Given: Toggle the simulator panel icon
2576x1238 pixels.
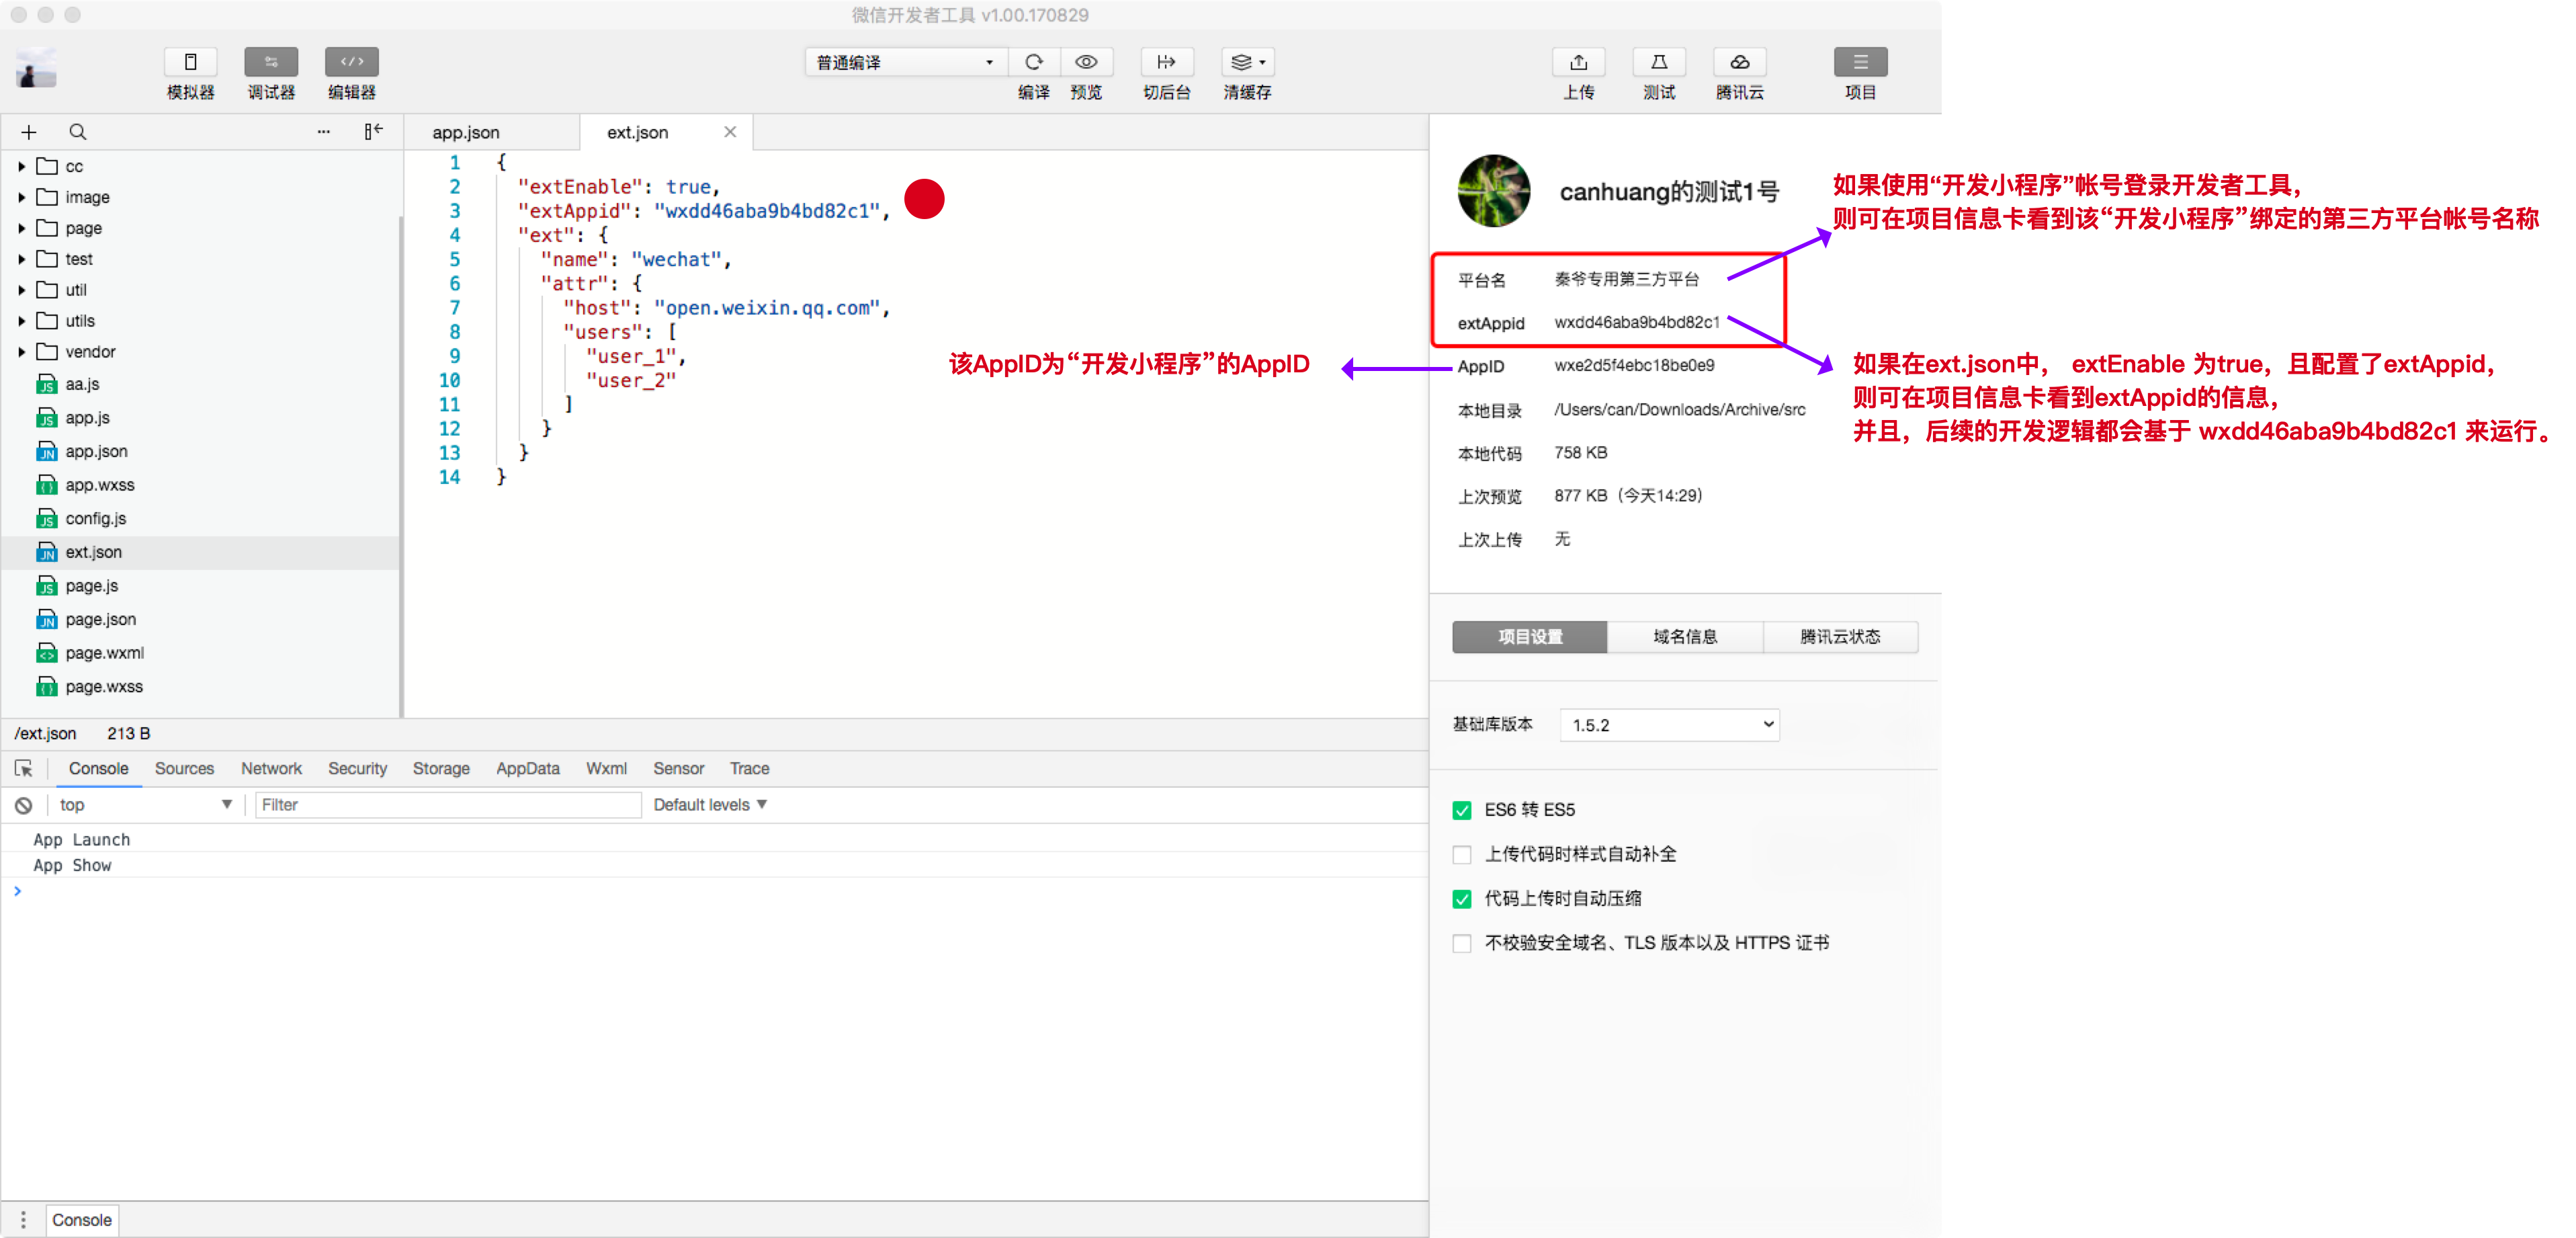Looking at the screenshot, I should 190,62.
